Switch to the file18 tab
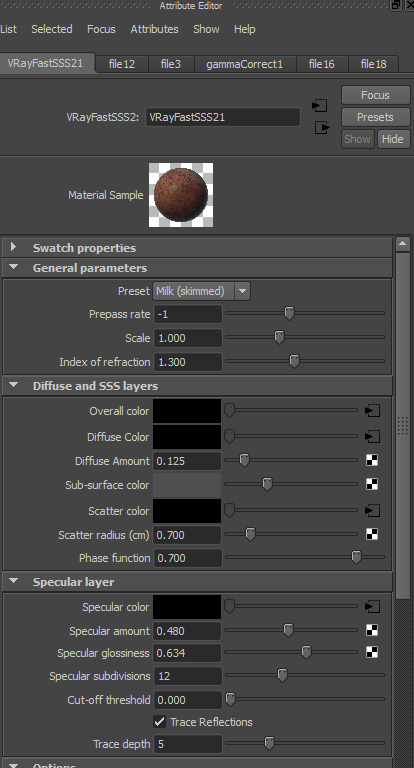The height and width of the screenshot is (768, 414). tap(374, 64)
